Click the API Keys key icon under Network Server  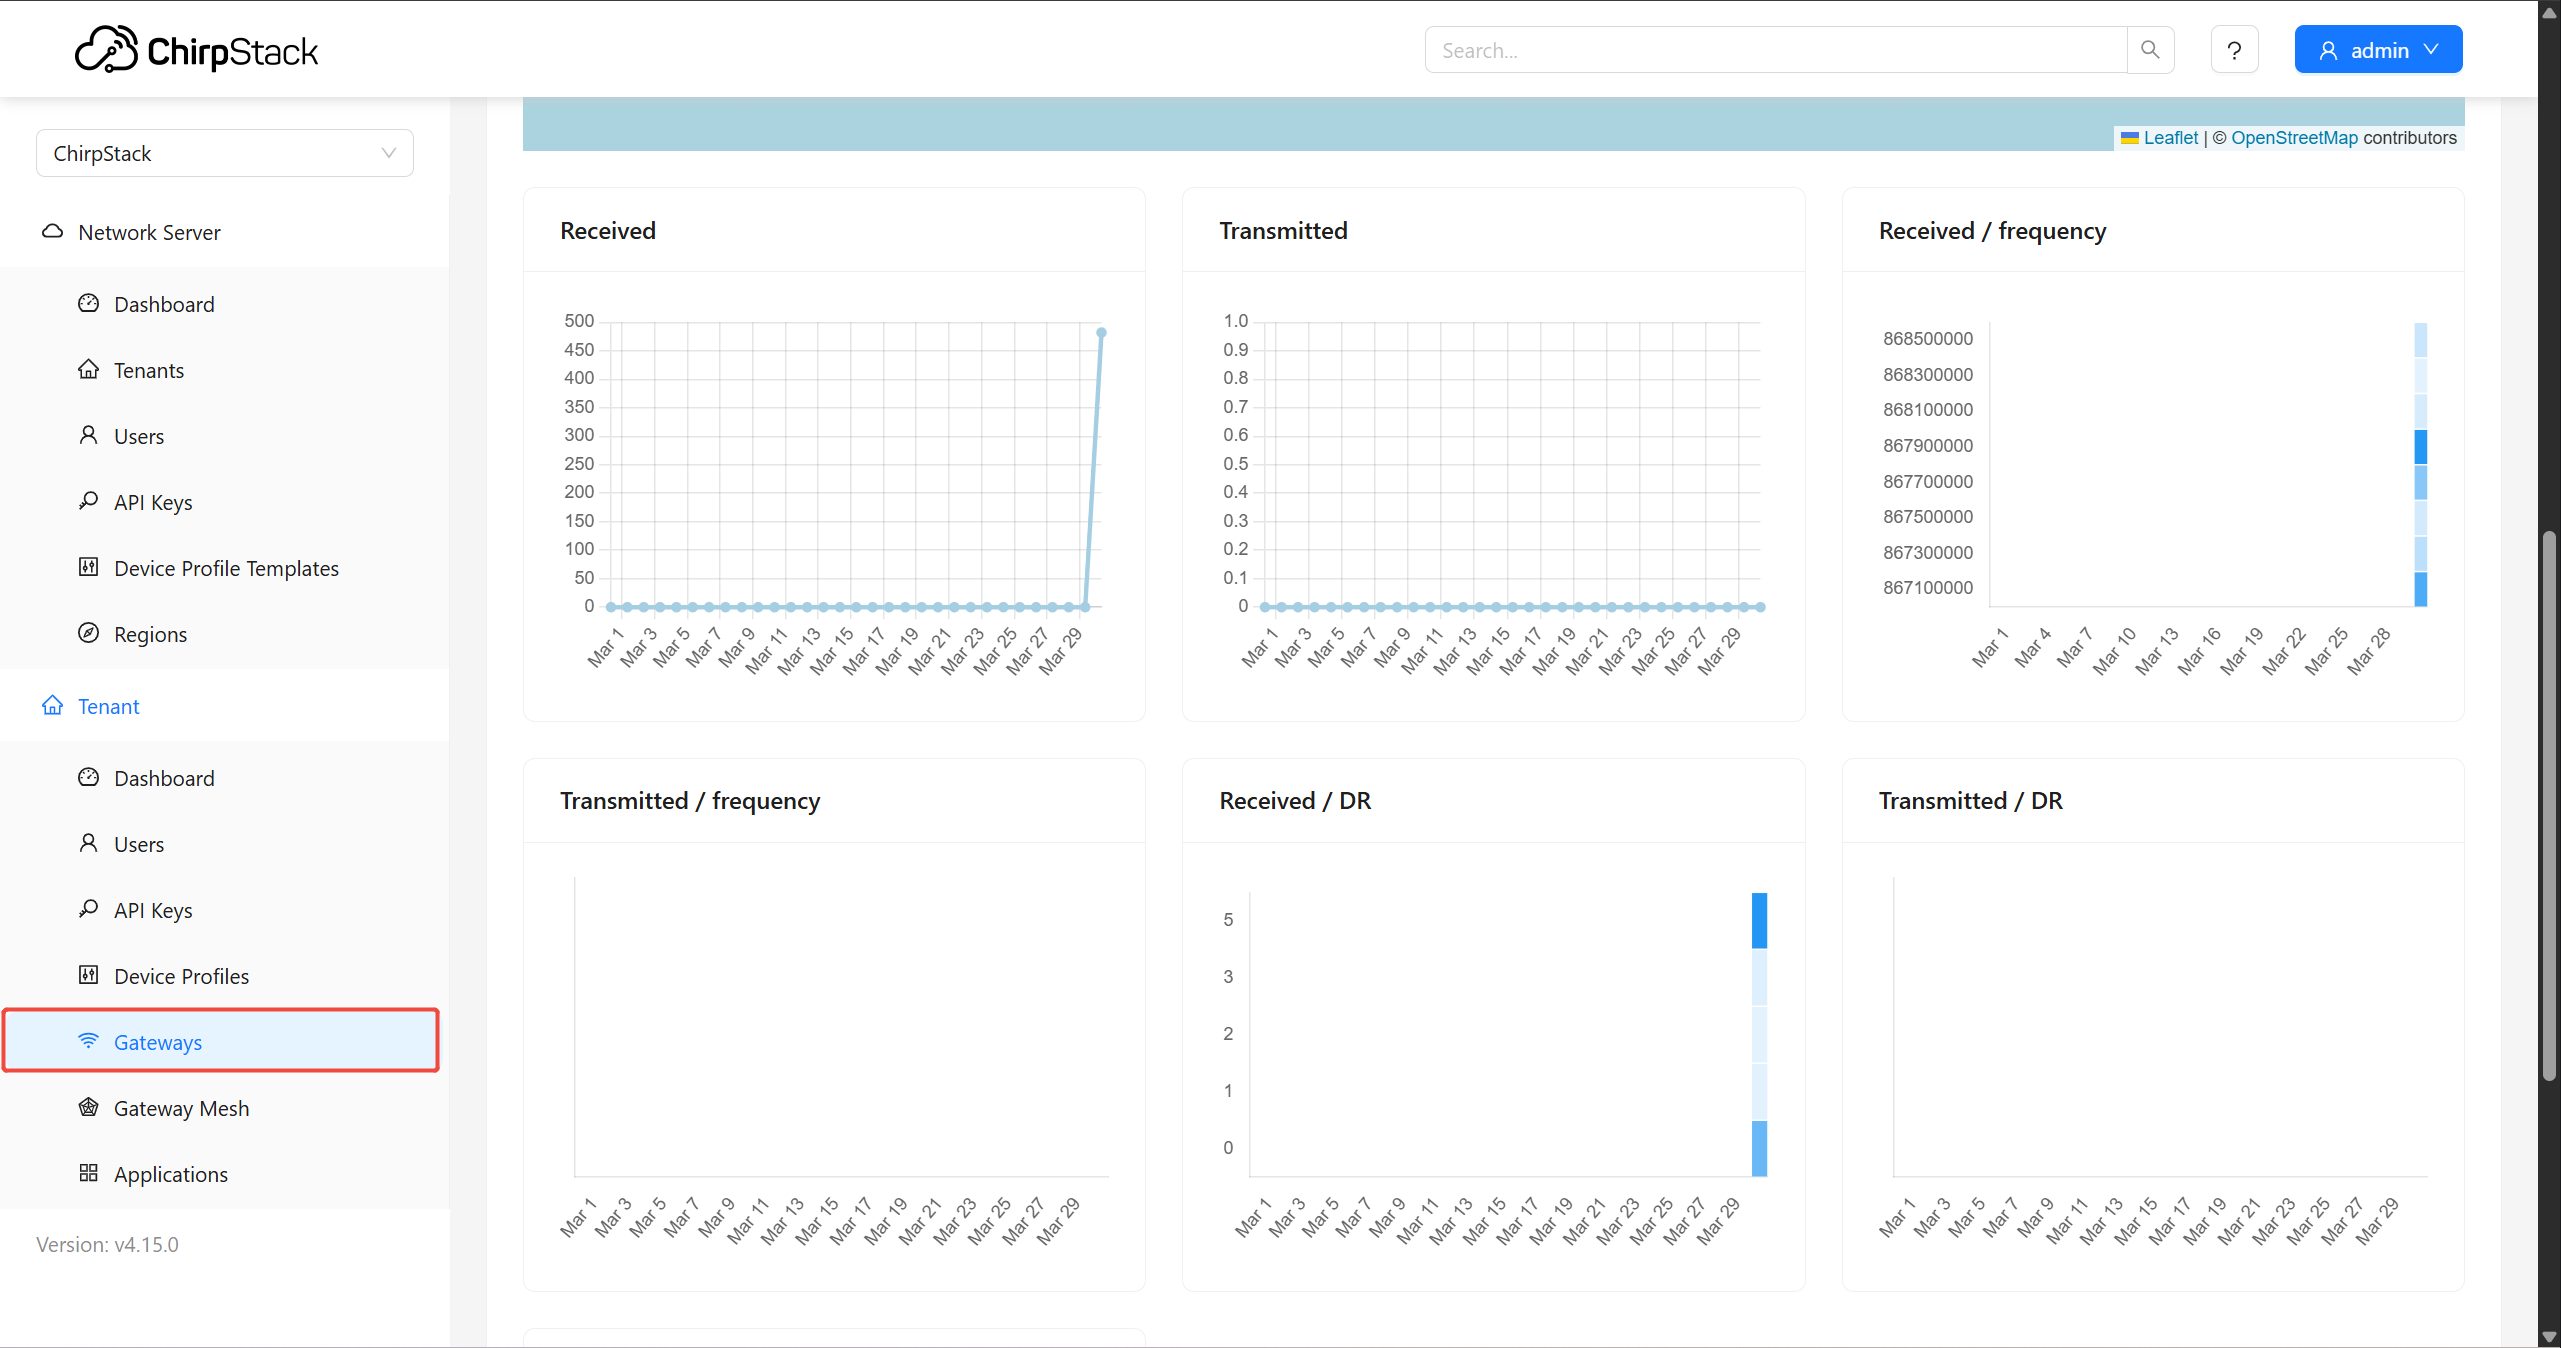89,501
